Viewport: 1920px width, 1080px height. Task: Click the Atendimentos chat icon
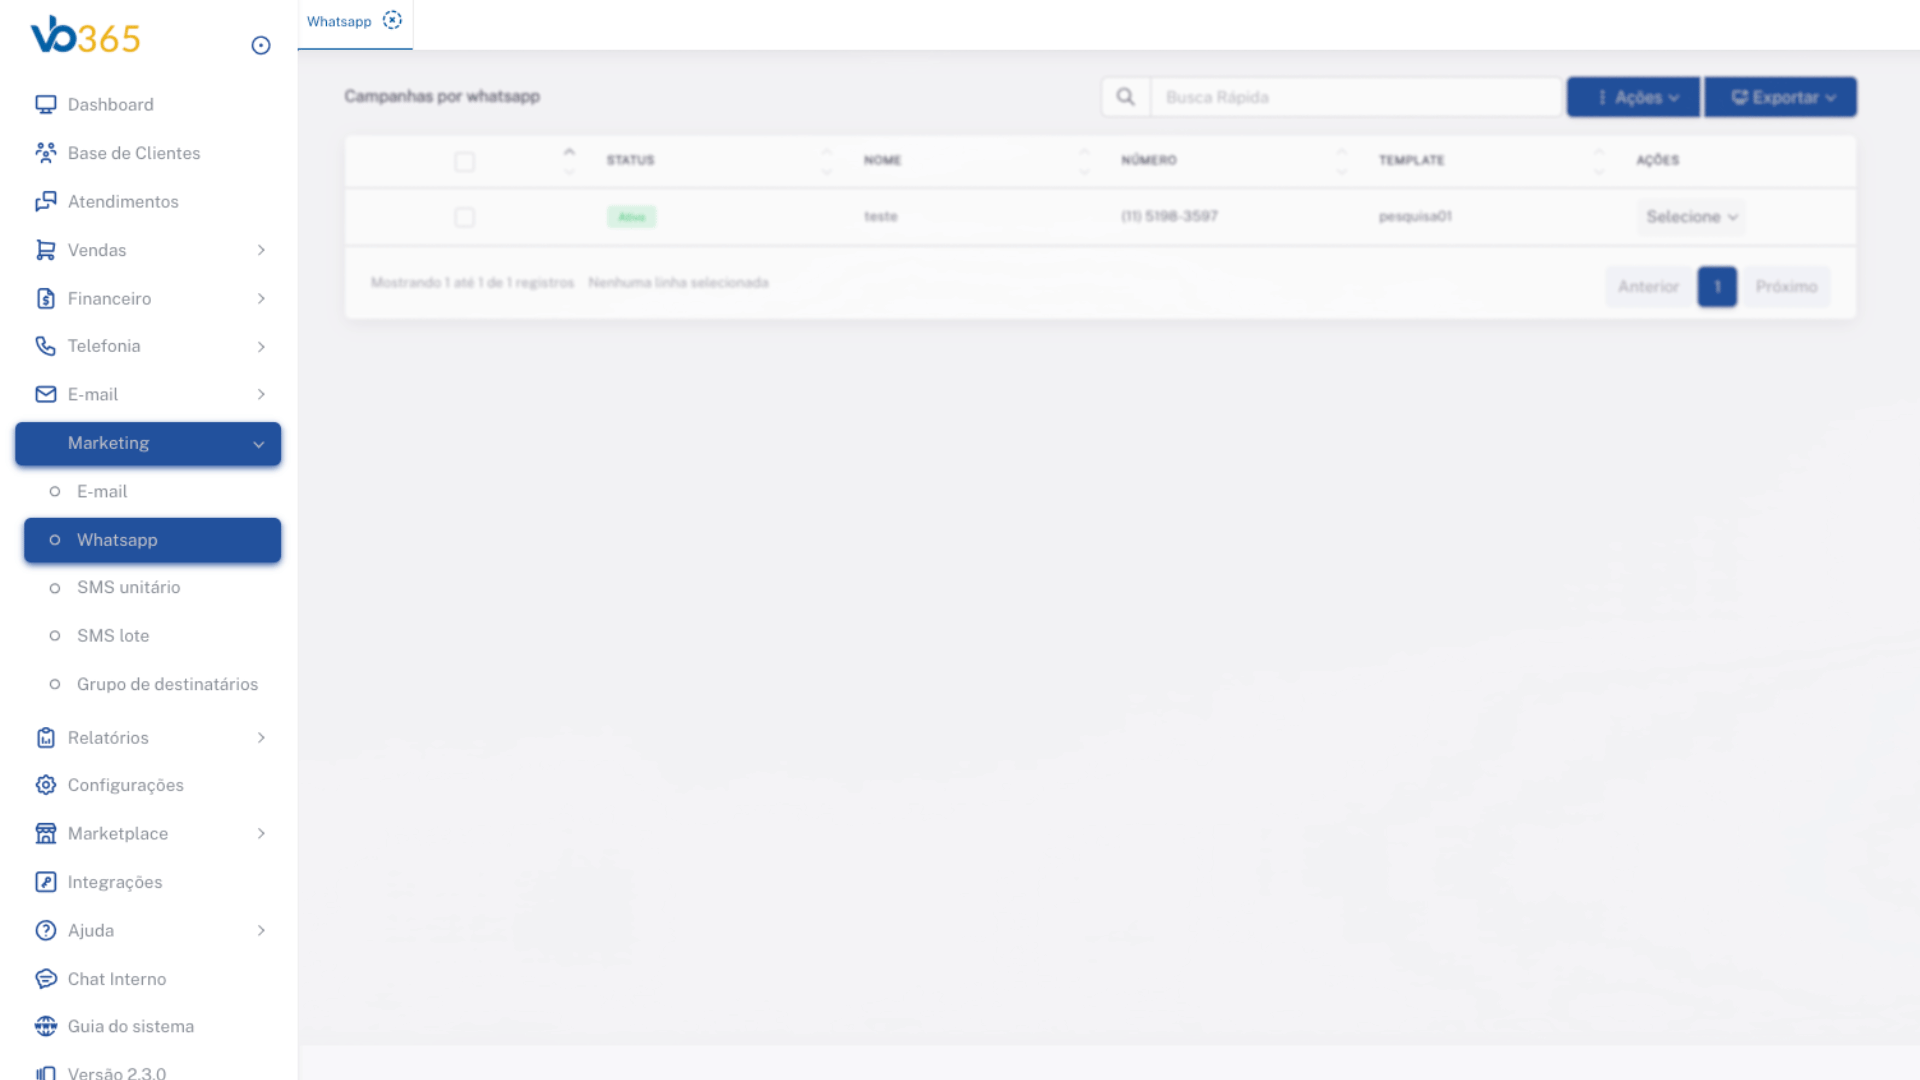click(x=46, y=201)
